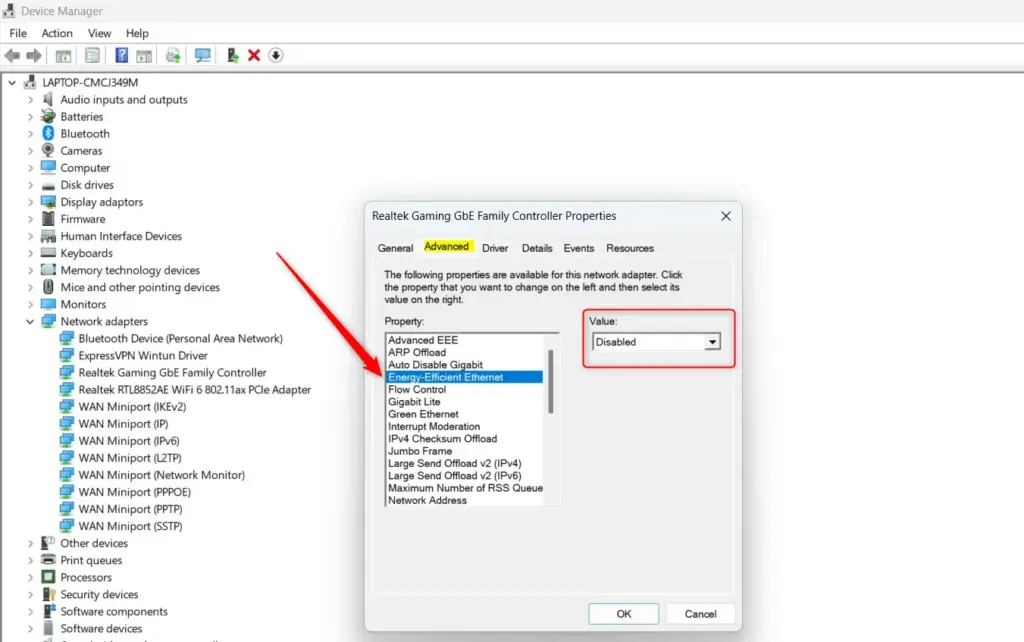Open the Help menu
This screenshot has height=642, width=1024.
click(x=137, y=33)
